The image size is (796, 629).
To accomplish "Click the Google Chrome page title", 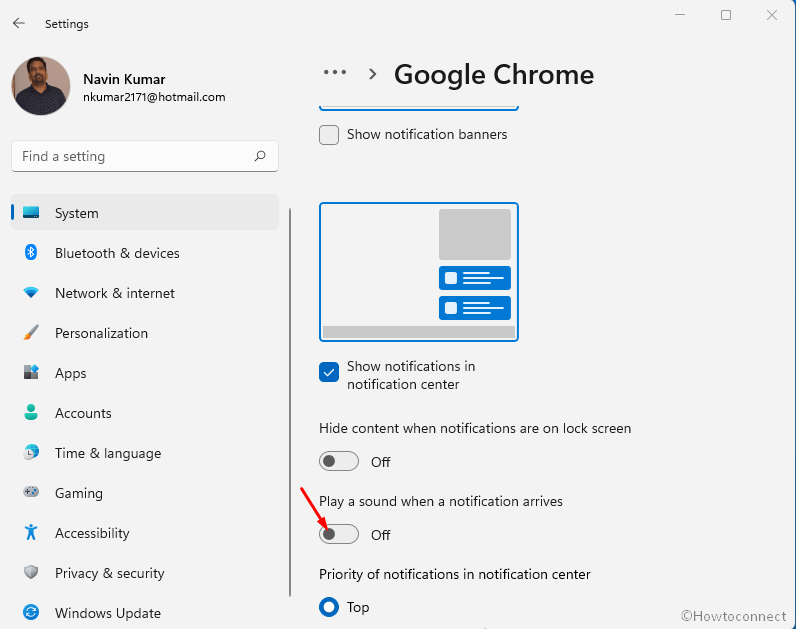I will click(x=494, y=75).
